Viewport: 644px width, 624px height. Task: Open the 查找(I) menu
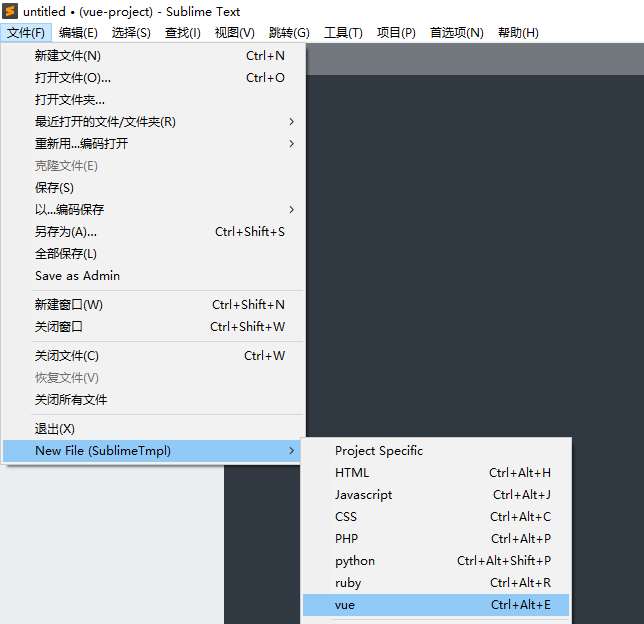pos(183,32)
